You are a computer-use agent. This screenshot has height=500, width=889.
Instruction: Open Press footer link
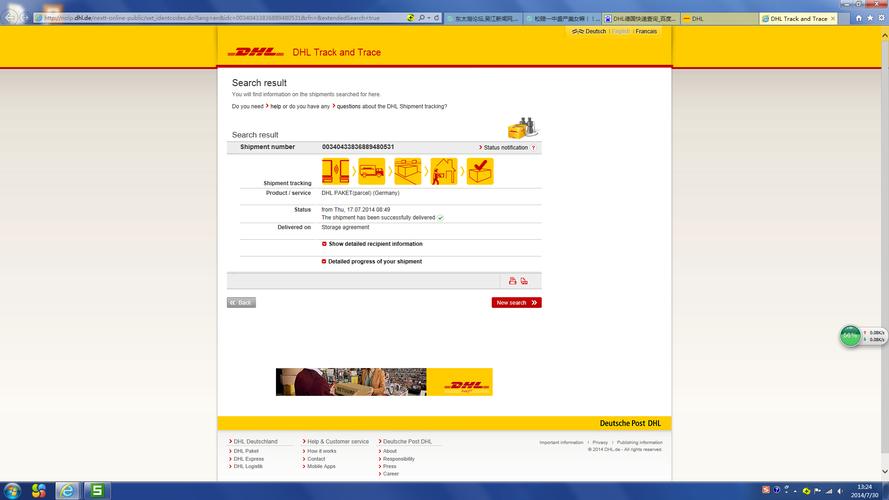pyautogui.click(x=388, y=466)
